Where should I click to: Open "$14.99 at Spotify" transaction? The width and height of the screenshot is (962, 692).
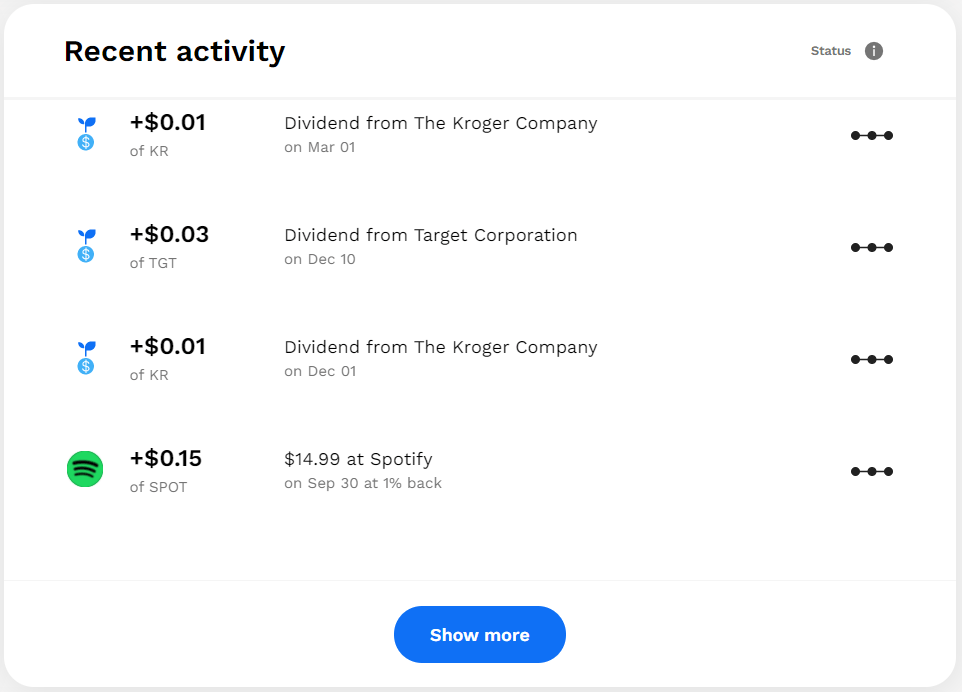tap(358, 460)
